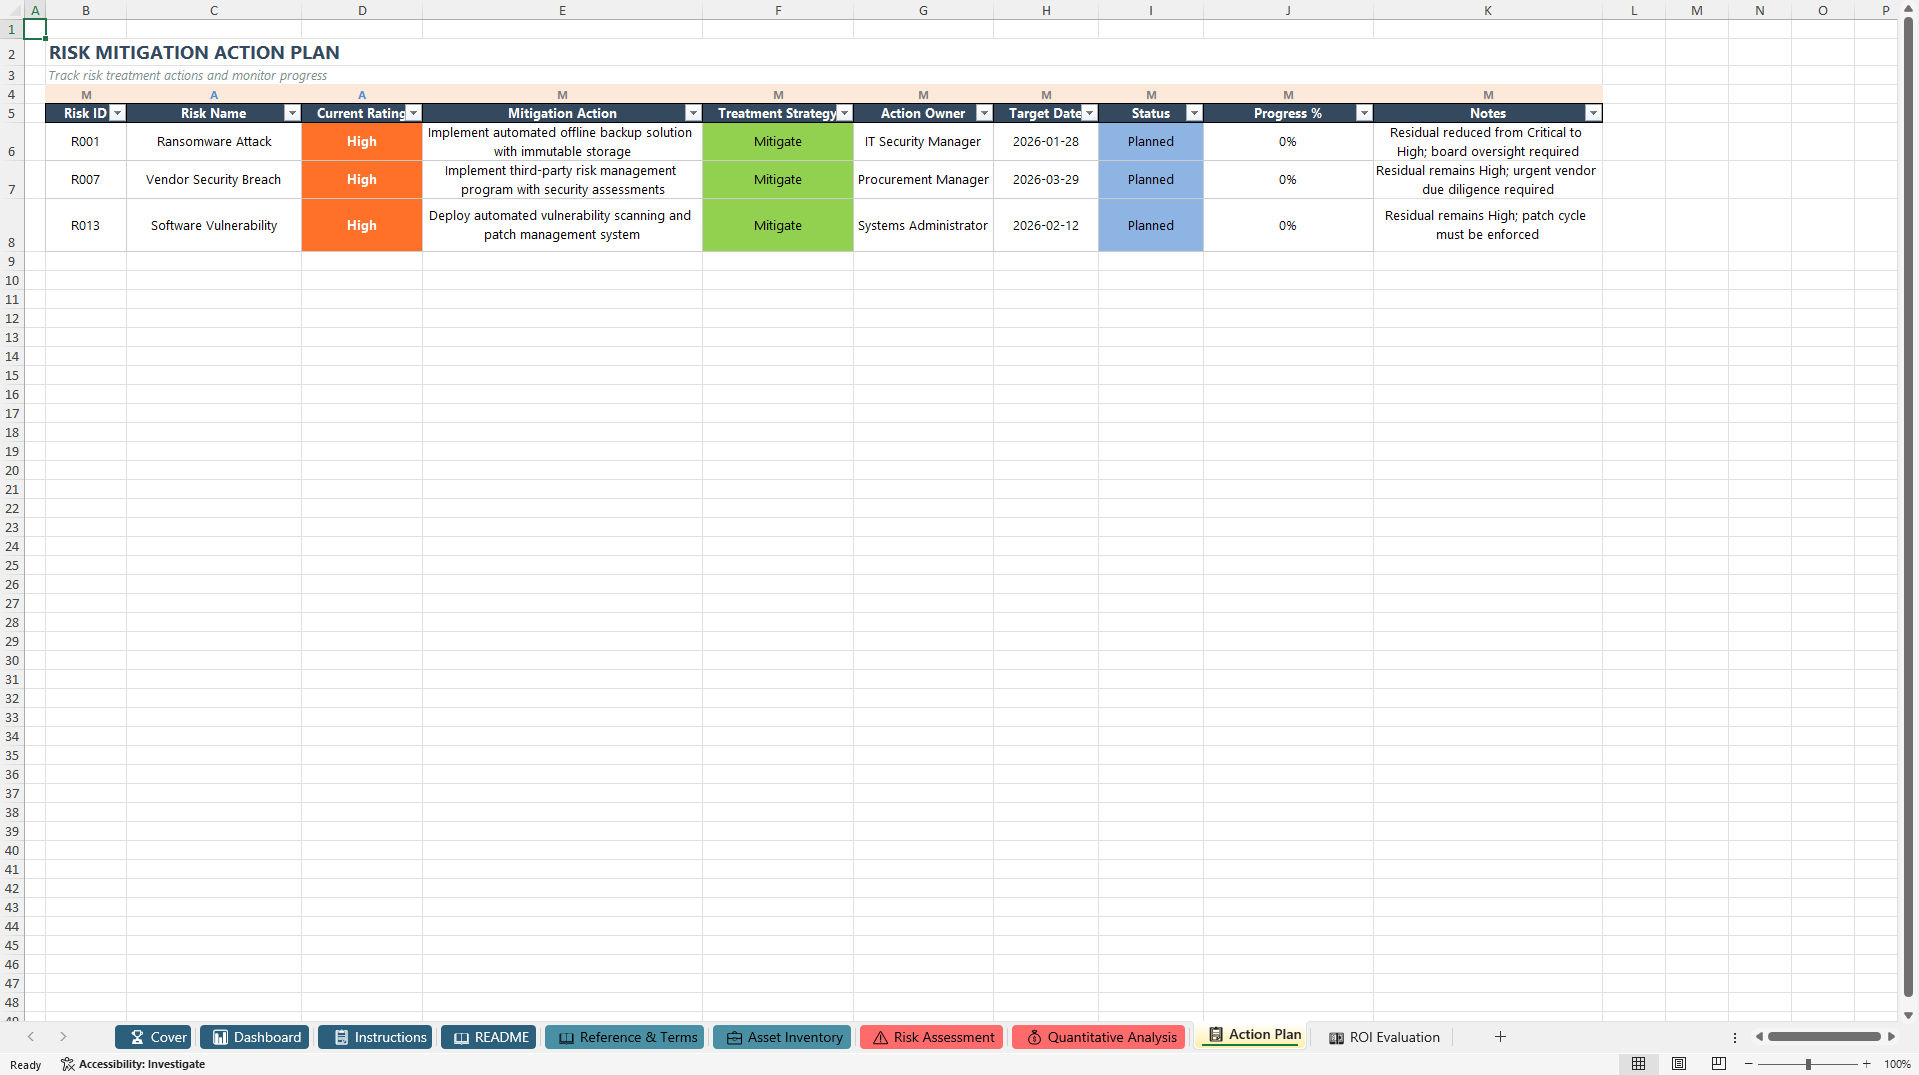Go to Asset Inventory sheet
This screenshot has width=1919, height=1075.
(782, 1037)
